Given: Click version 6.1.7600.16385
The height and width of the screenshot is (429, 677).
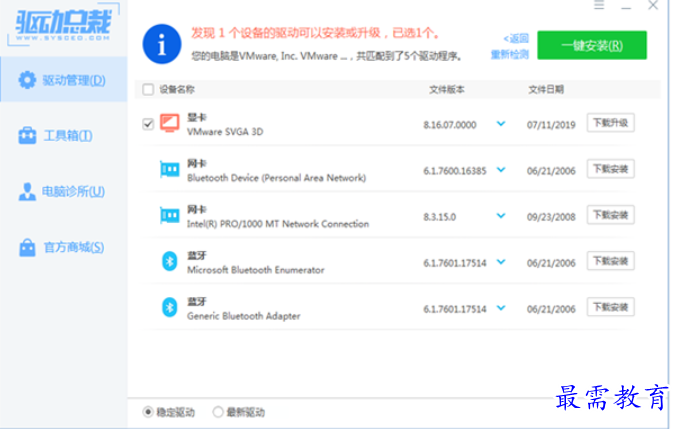Looking at the screenshot, I should pos(455,171).
